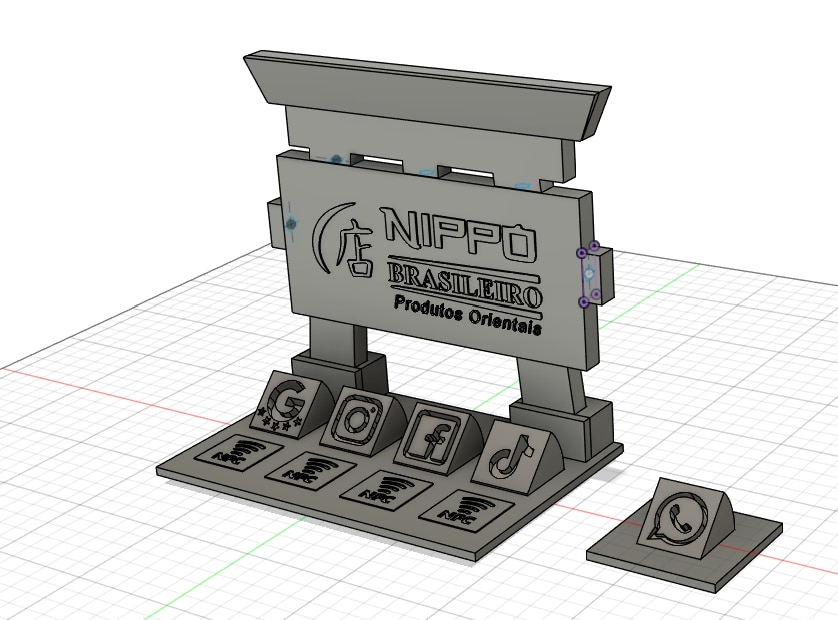Image resolution: width=838 pixels, height=620 pixels.
Task: Click the blue sketch point on left side tab
Action: pyautogui.click(x=291, y=224)
